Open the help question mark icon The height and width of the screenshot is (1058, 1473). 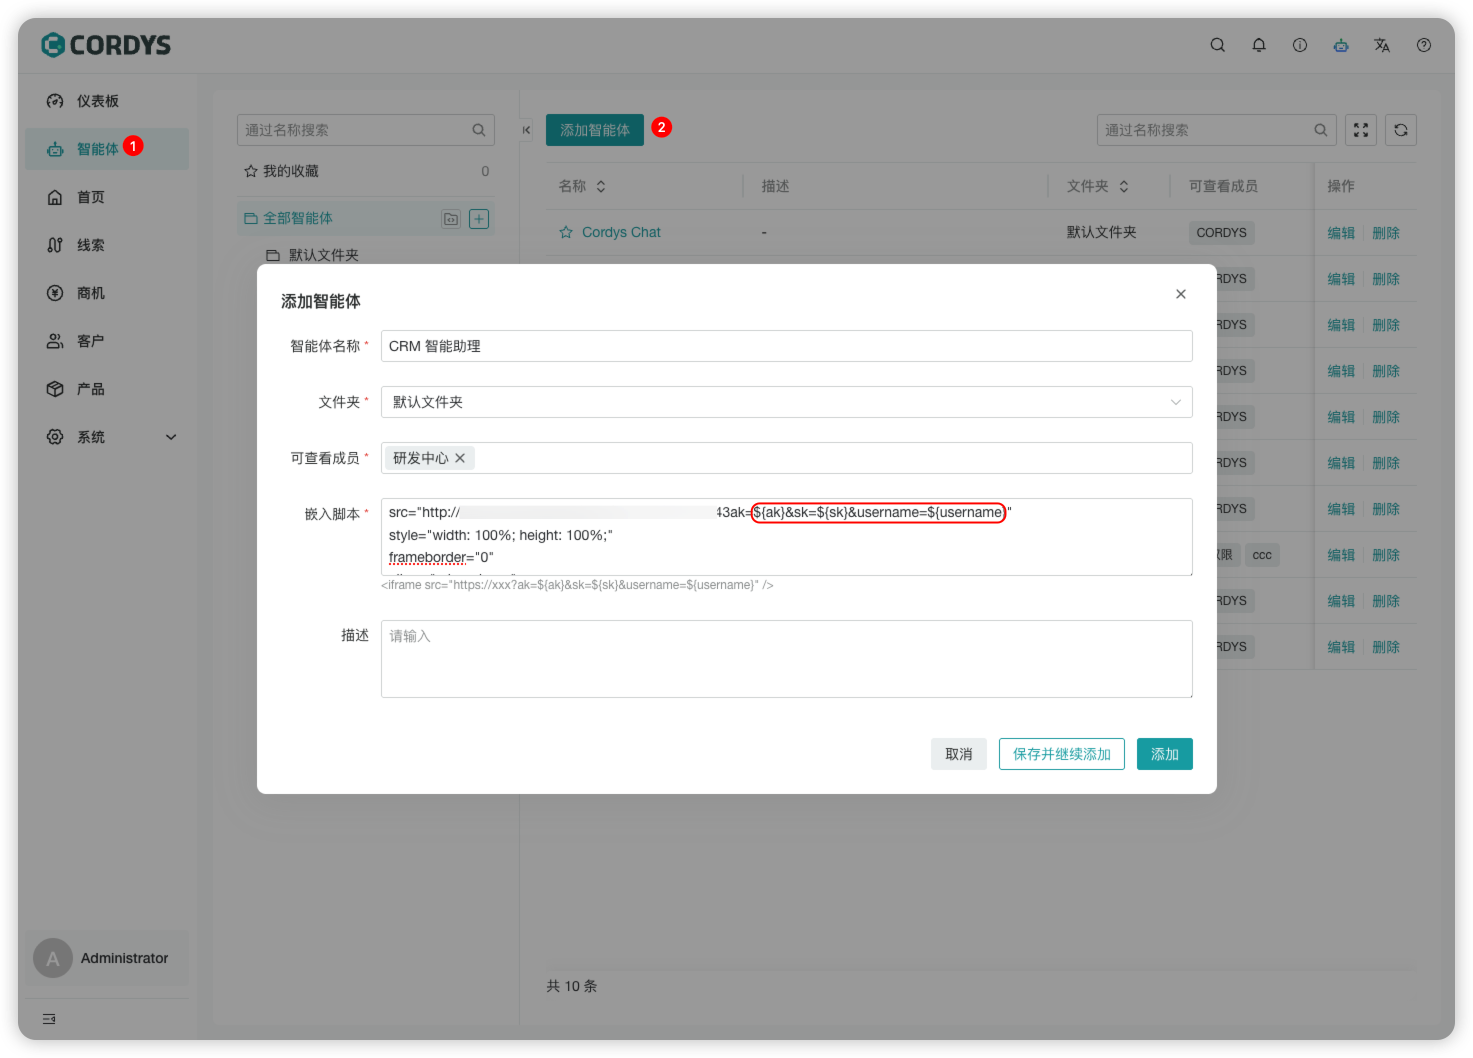click(x=1424, y=45)
